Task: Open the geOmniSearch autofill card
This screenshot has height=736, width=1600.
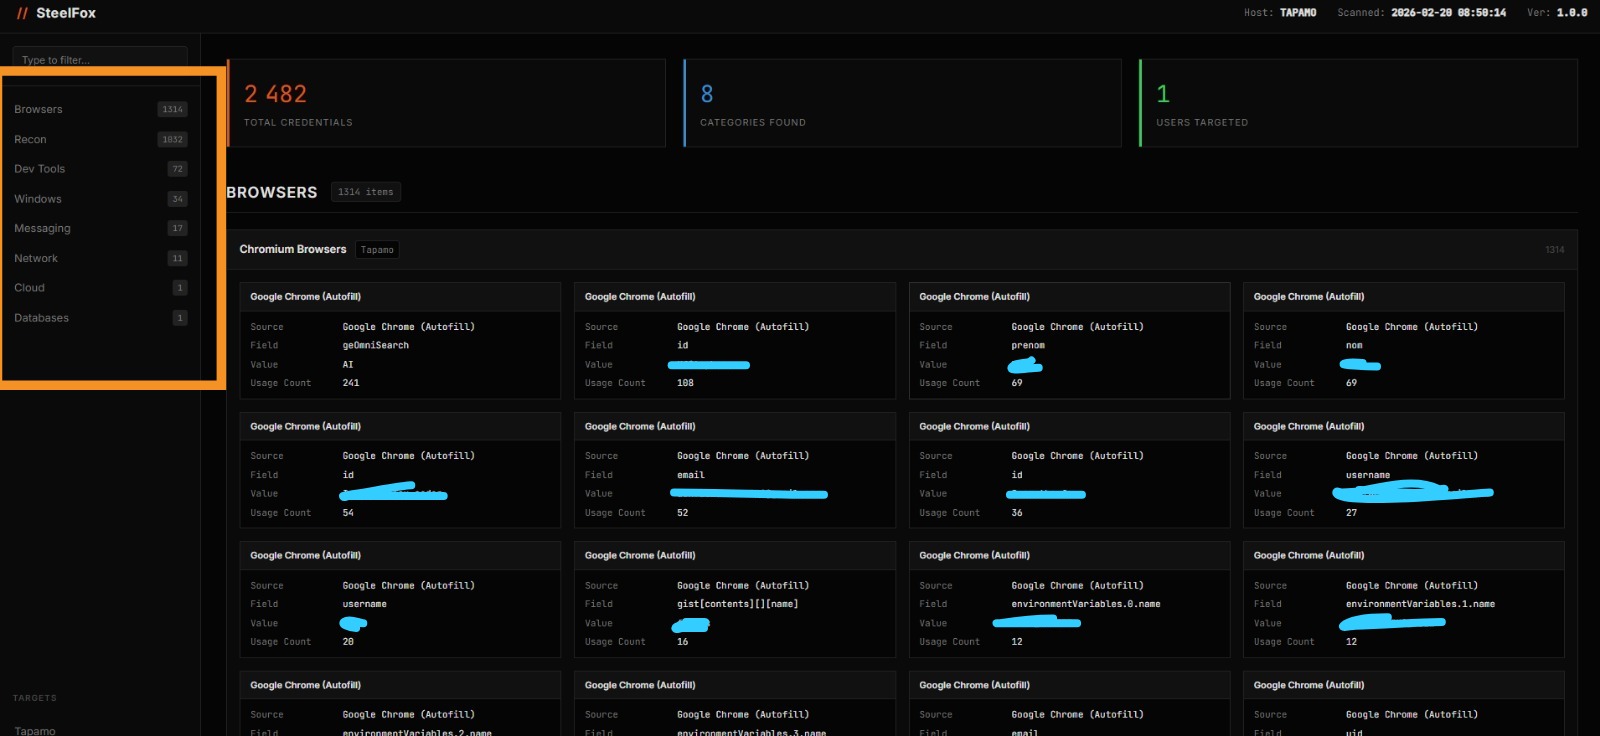Action: 400,341
